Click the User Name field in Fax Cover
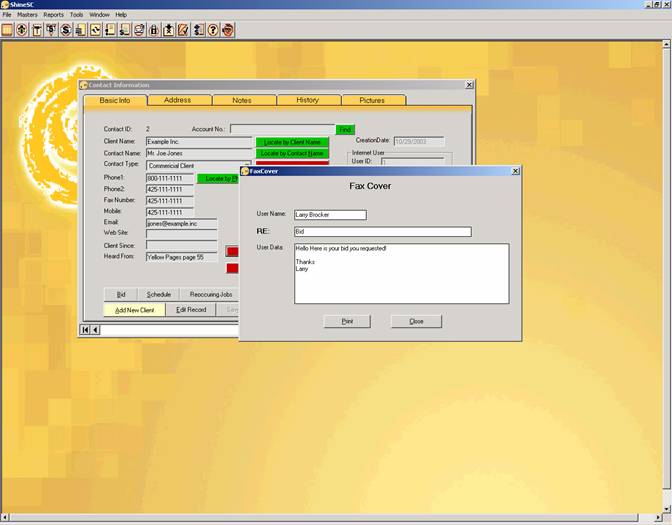The width and height of the screenshot is (672, 525). [330, 215]
